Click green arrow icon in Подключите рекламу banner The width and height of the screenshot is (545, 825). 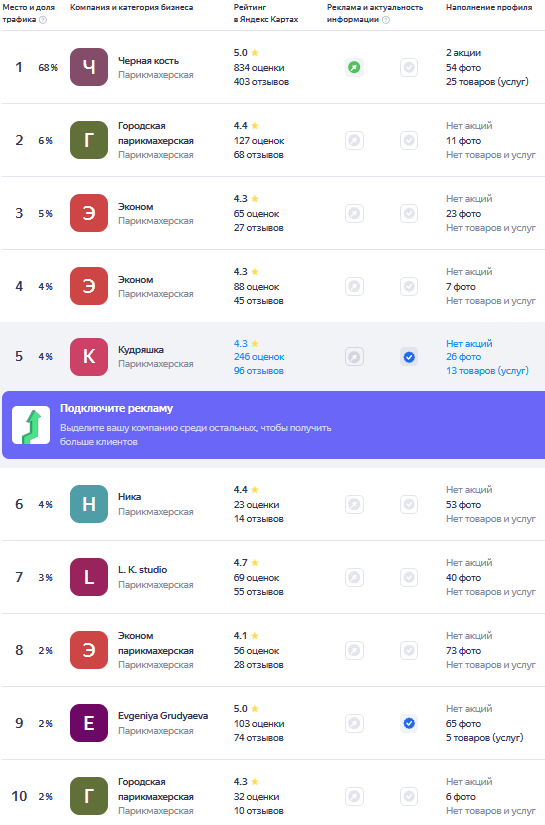pos(31,425)
